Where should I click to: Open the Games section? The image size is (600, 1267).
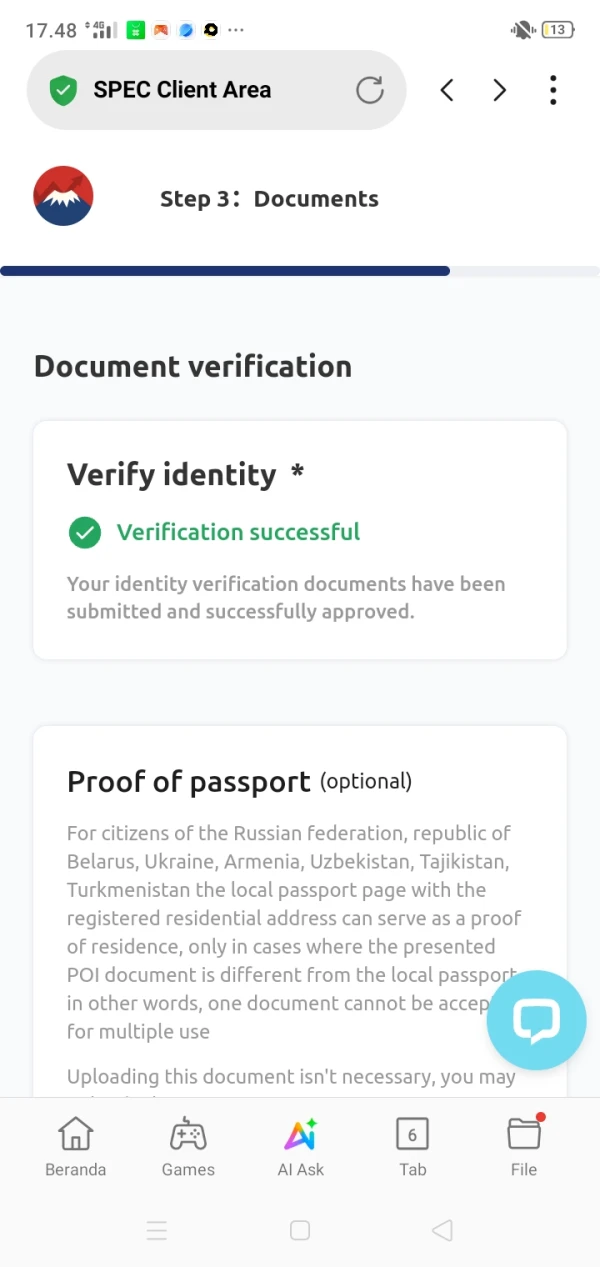point(188,1147)
